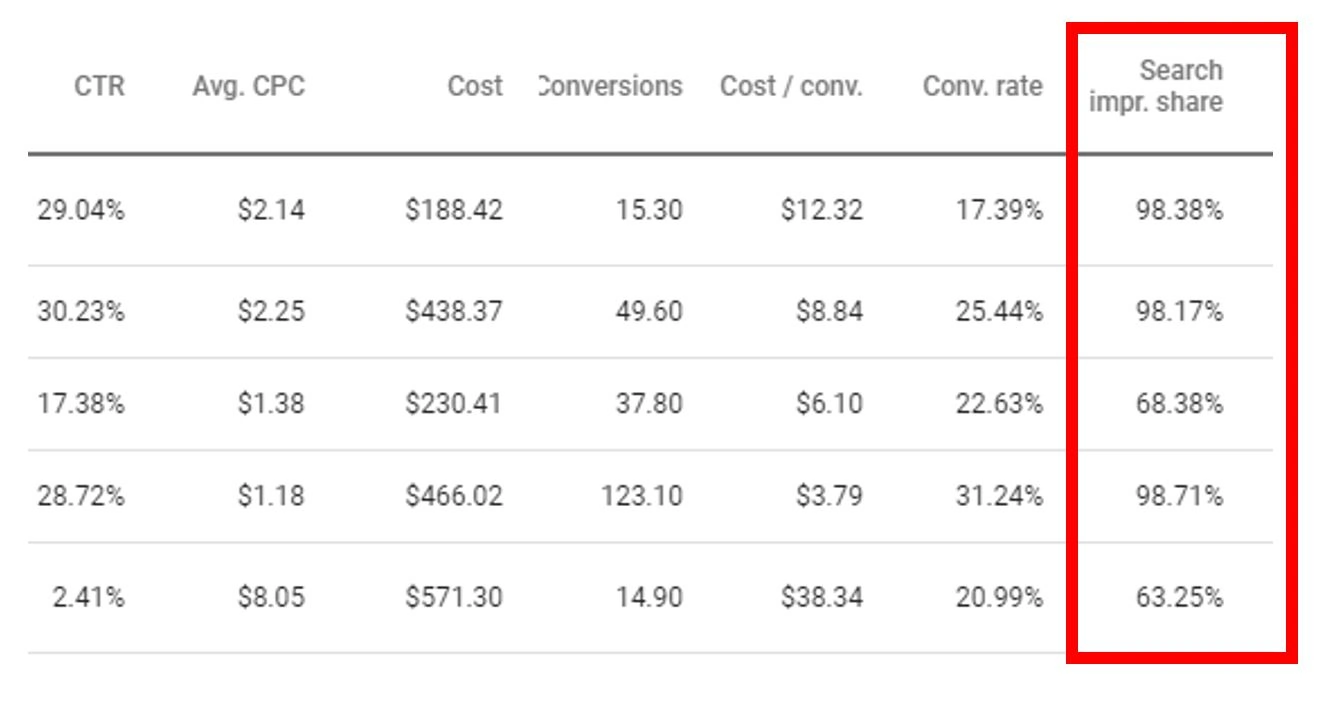Viewport: 1335px width, 713px height.
Task: Select the 63.25% impression share cell
Action: [1179, 598]
